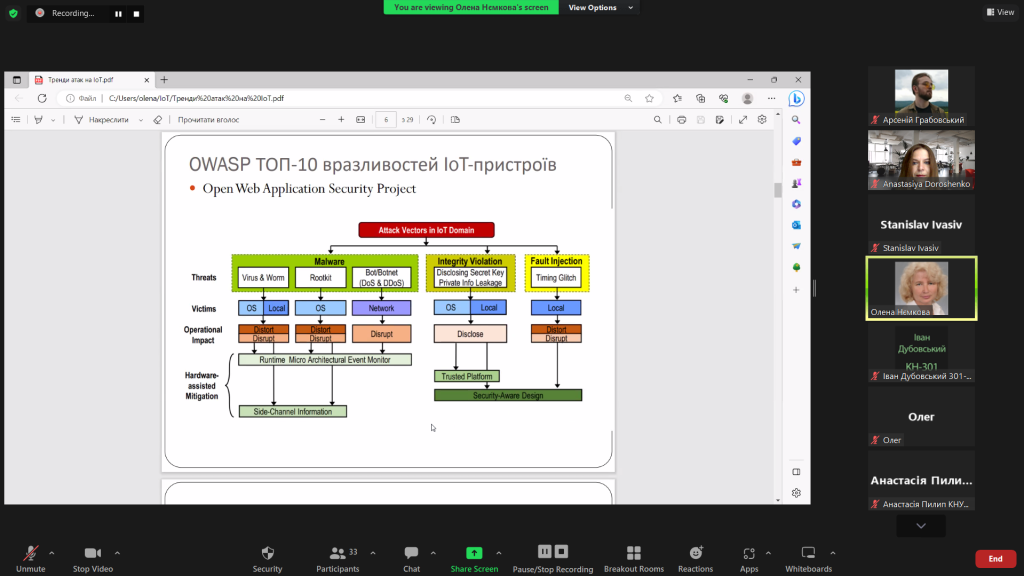Toggle the page view layout icon
The height and width of the screenshot is (576, 1024).
pyautogui.click(x=455, y=120)
